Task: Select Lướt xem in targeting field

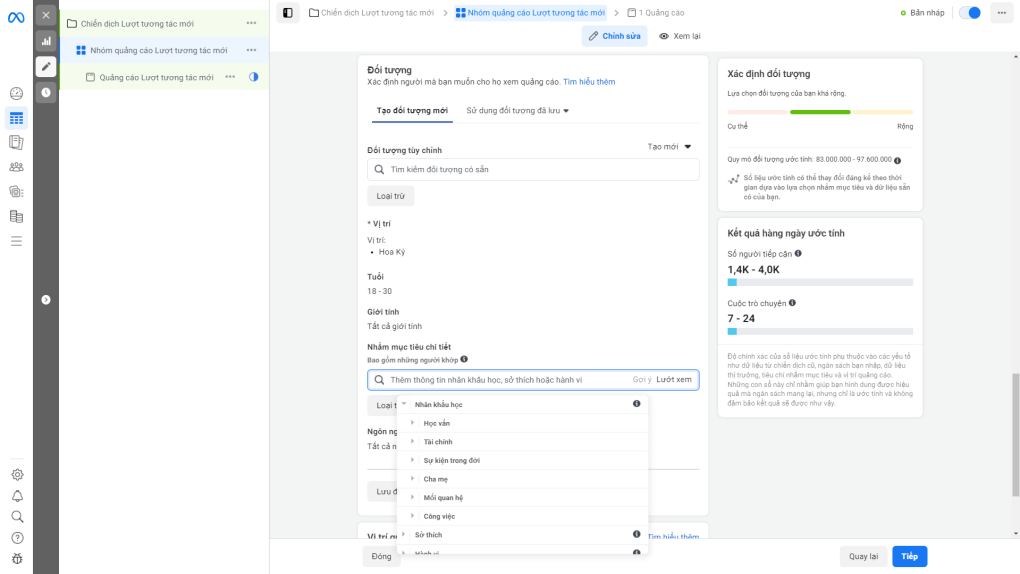Action: click(x=674, y=379)
